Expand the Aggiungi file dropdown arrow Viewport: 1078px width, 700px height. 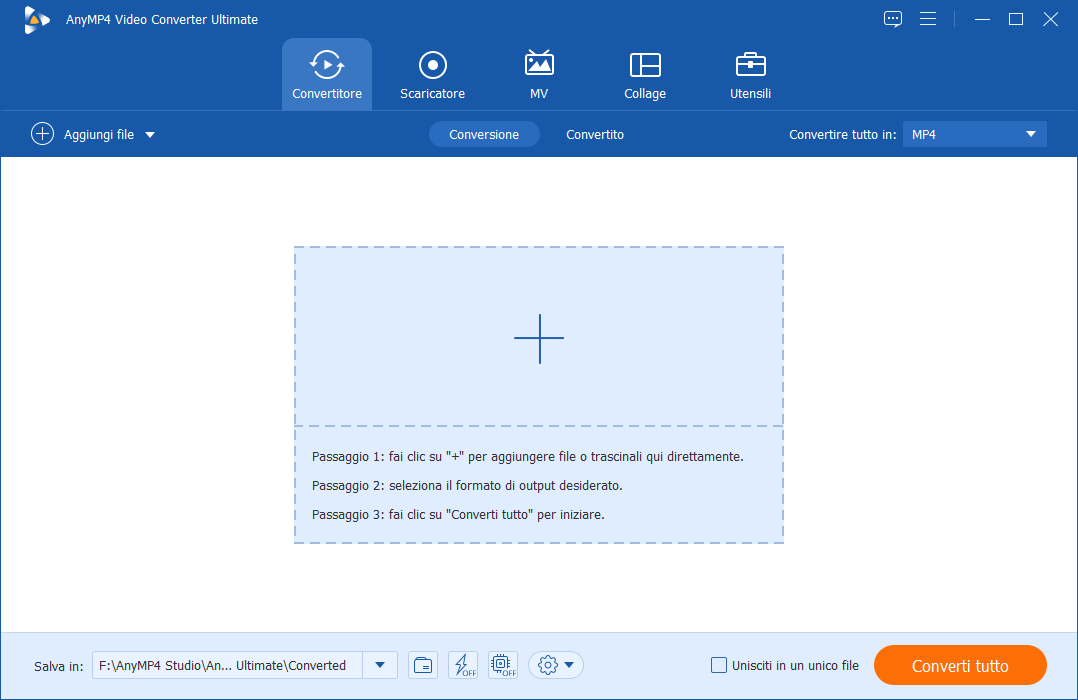pyautogui.click(x=150, y=135)
